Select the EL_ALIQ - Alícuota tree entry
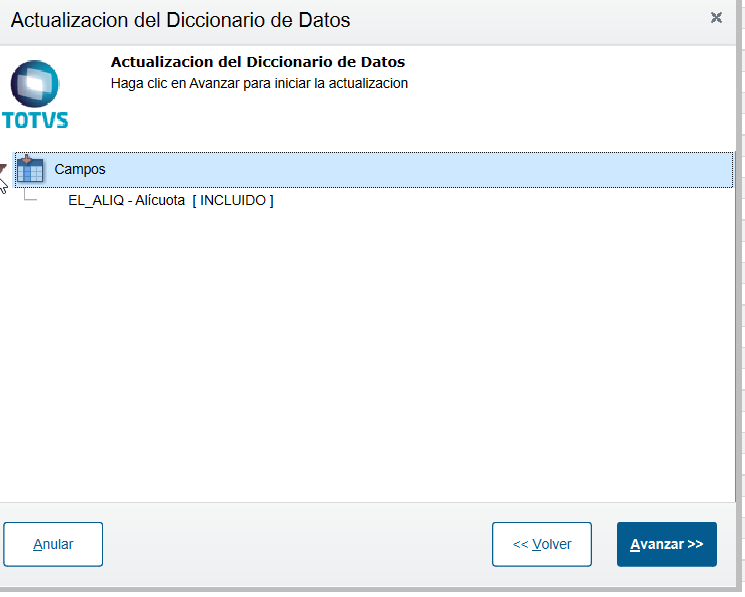Viewport: 745px width, 597px height. tap(126, 200)
